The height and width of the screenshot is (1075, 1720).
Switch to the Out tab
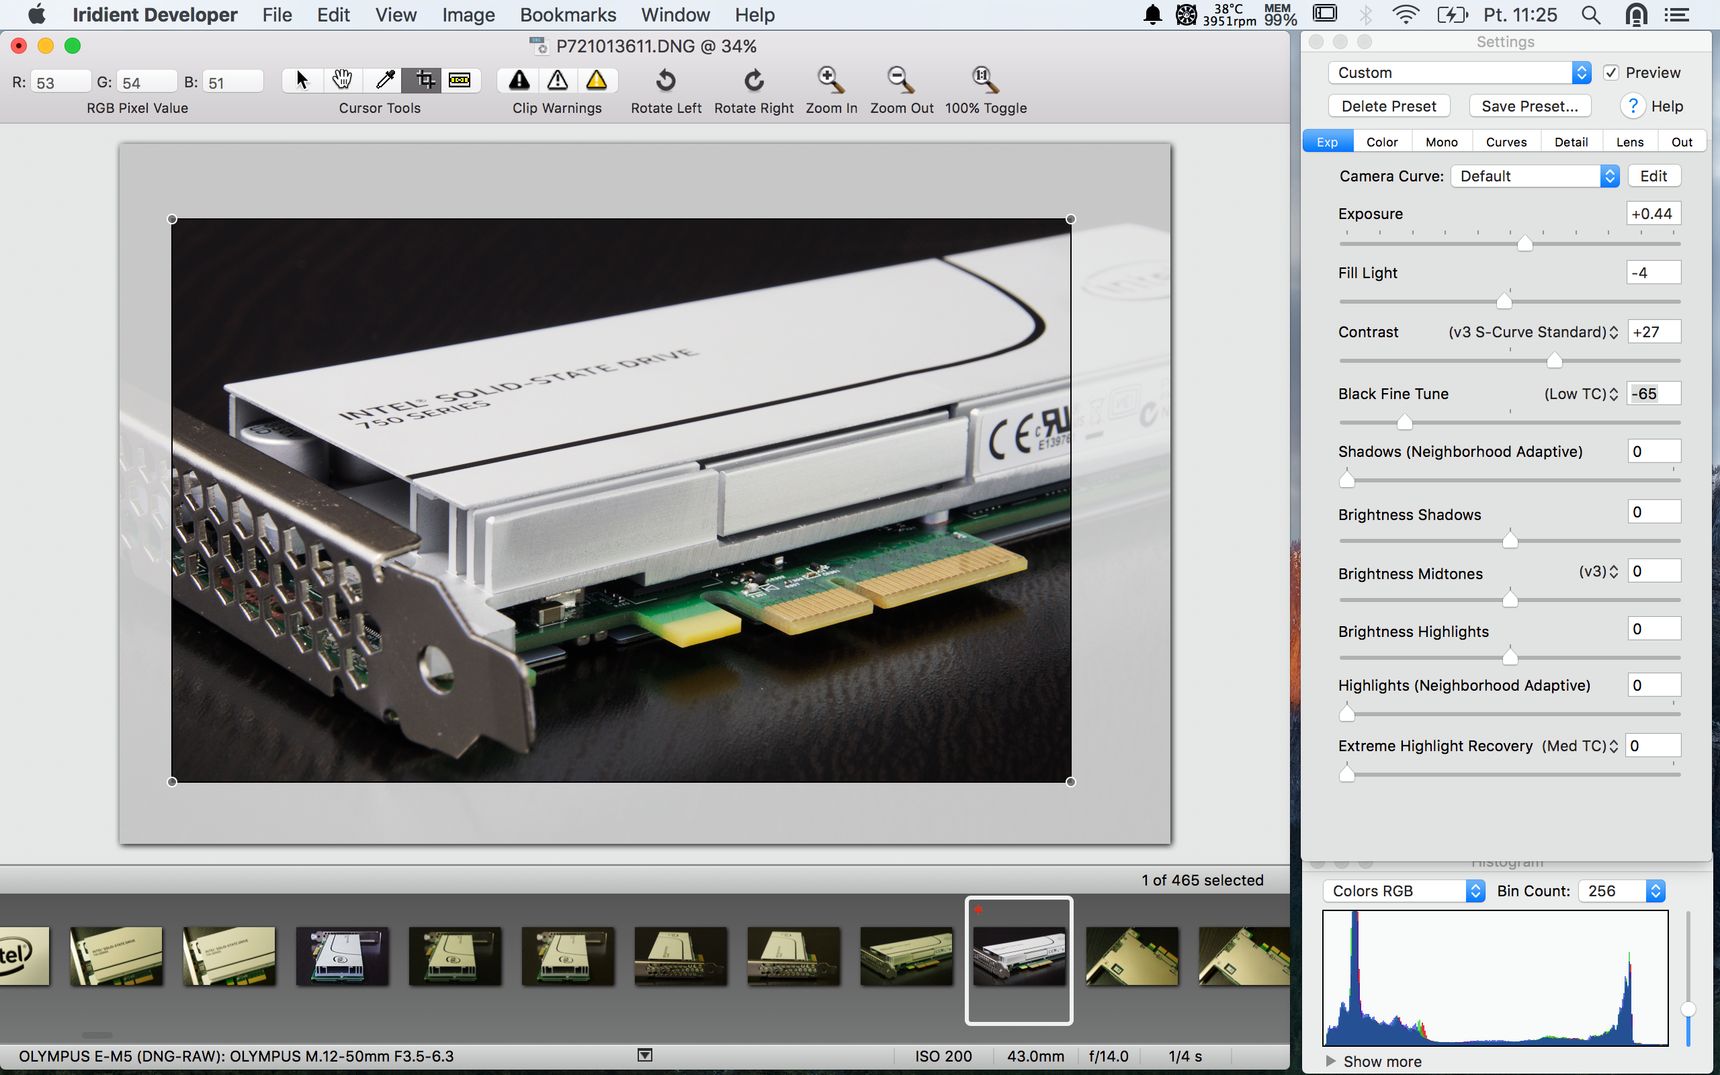tap(1682, 142)
